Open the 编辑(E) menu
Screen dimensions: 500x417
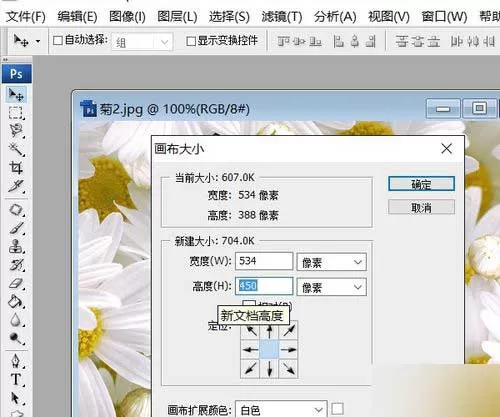click(x=77, y=16)
